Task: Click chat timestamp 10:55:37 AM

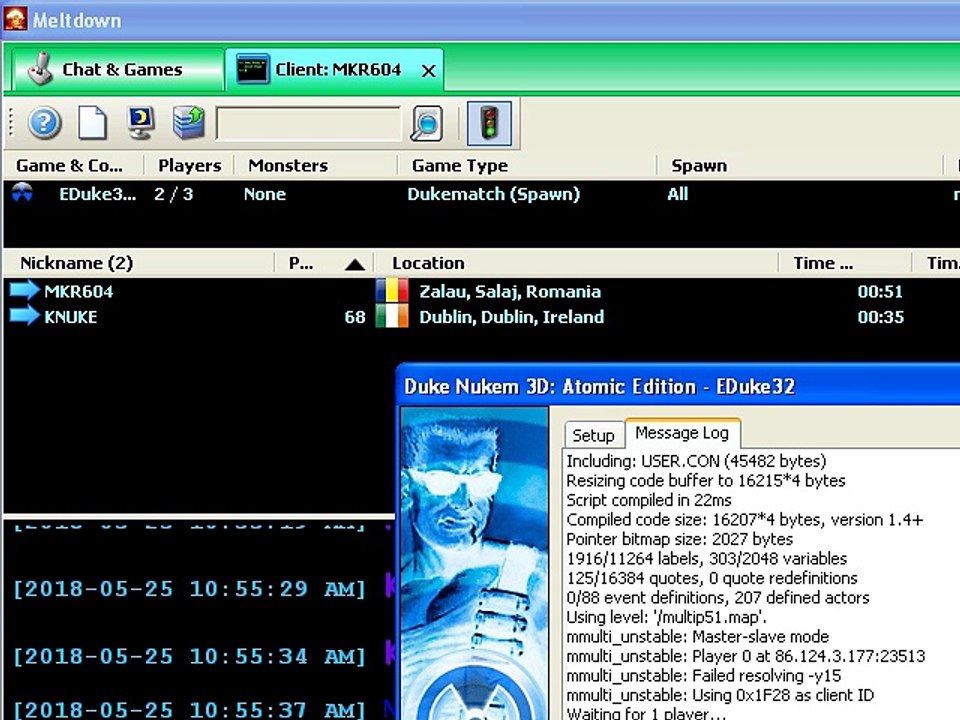Action: 189,709
